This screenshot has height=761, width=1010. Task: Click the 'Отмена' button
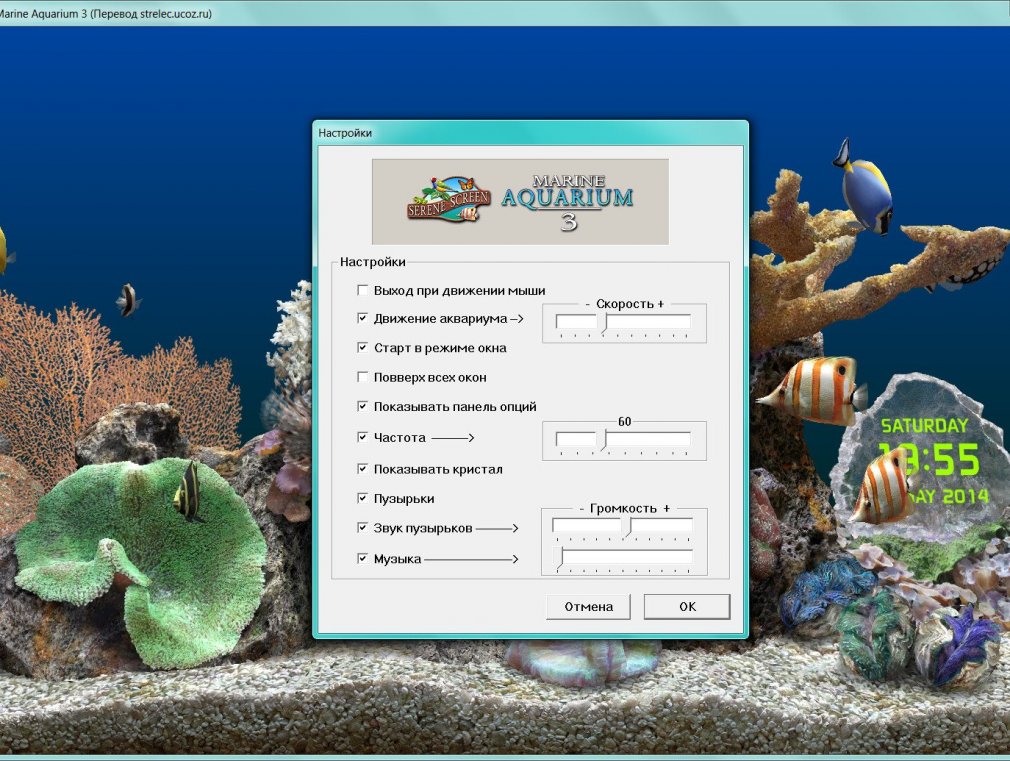click(588, 606)
